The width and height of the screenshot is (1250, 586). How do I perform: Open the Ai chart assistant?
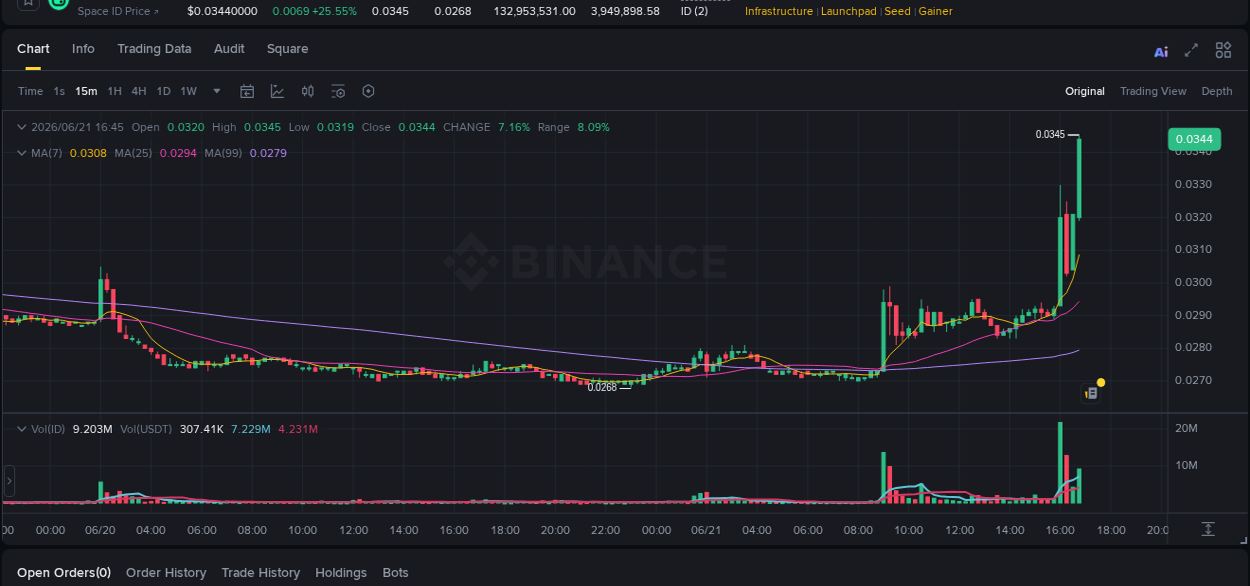[x=1161, y=52]
